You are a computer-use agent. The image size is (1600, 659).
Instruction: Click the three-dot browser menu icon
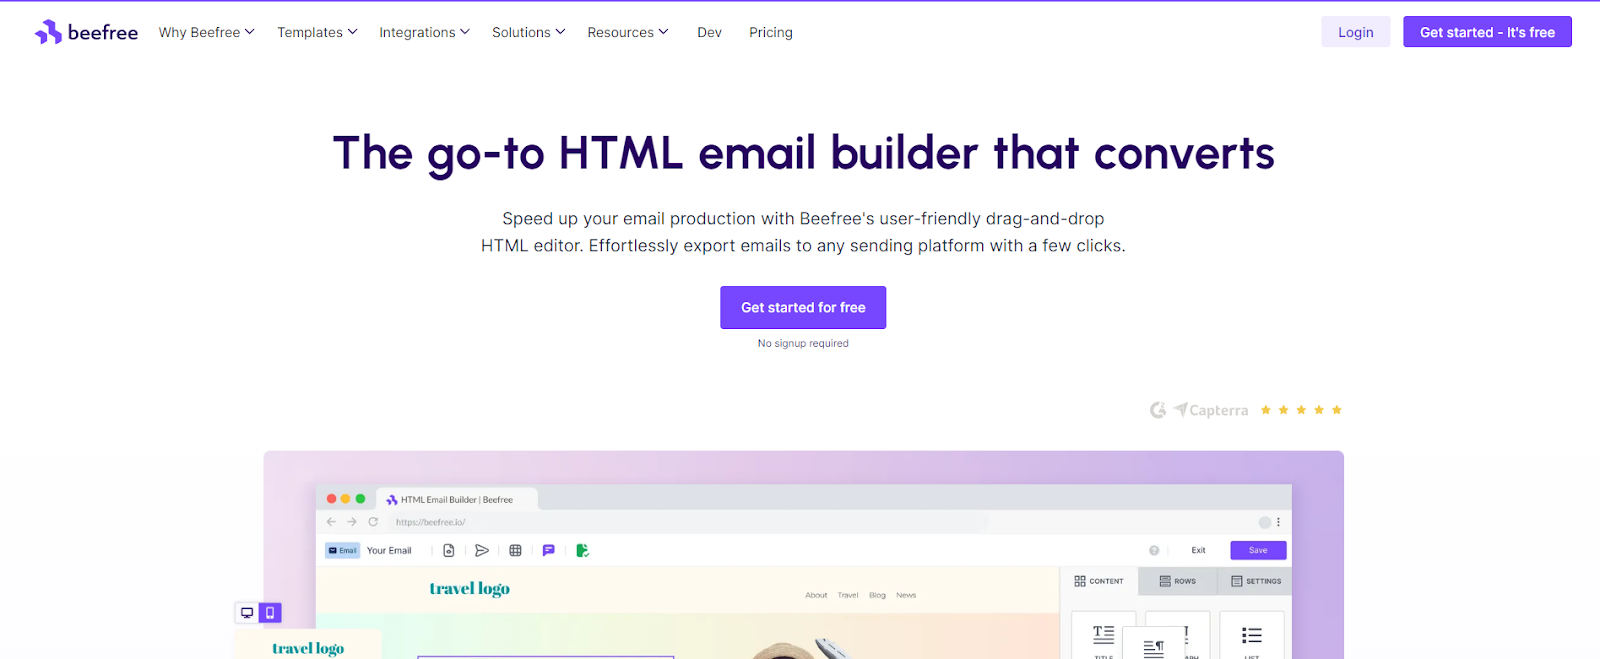1278,522
